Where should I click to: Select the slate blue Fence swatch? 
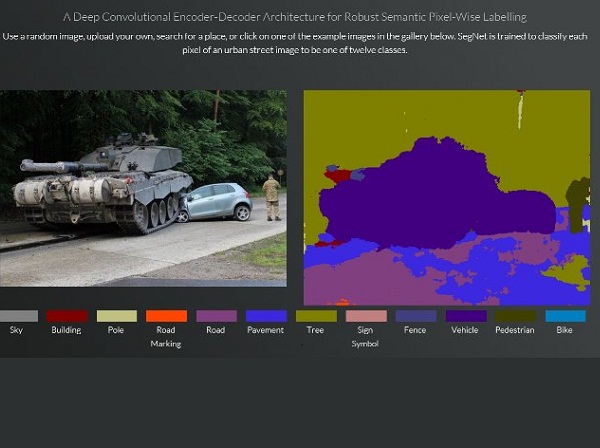coord(416,316)
